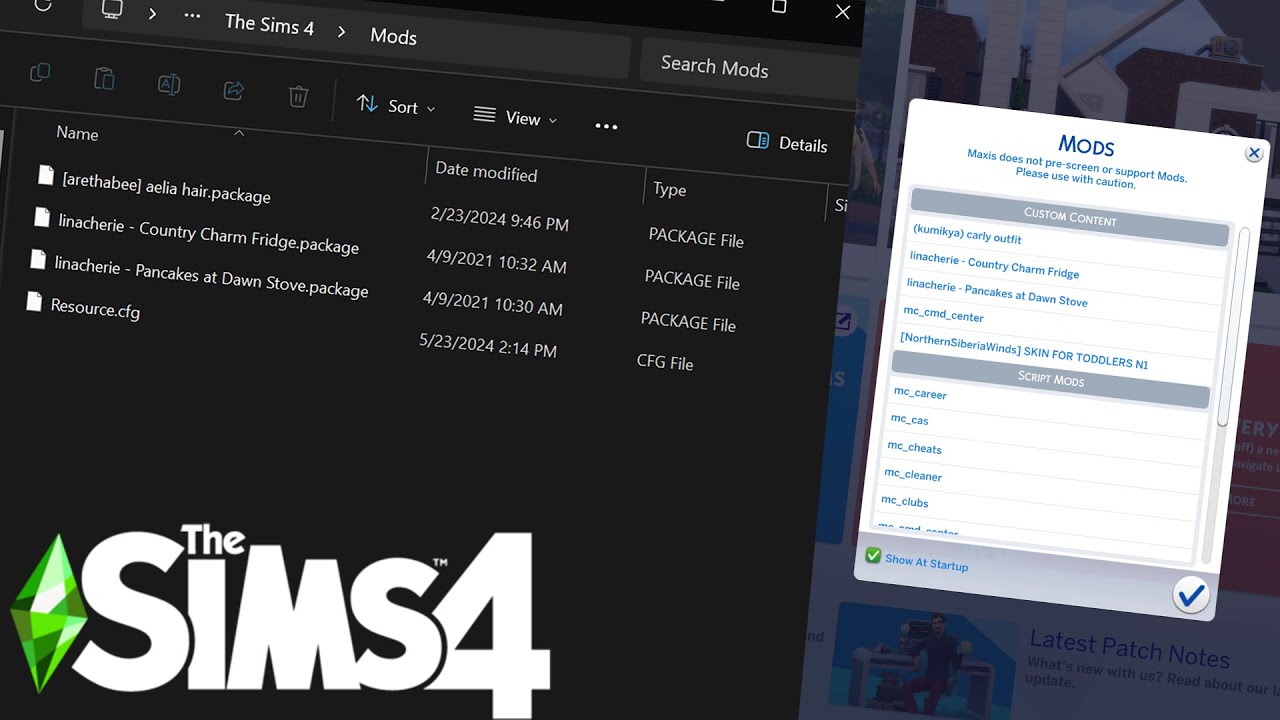Select [arethabee] aelia hair.package file
This screenshot has width=1280, height=720.
[166, 186]
